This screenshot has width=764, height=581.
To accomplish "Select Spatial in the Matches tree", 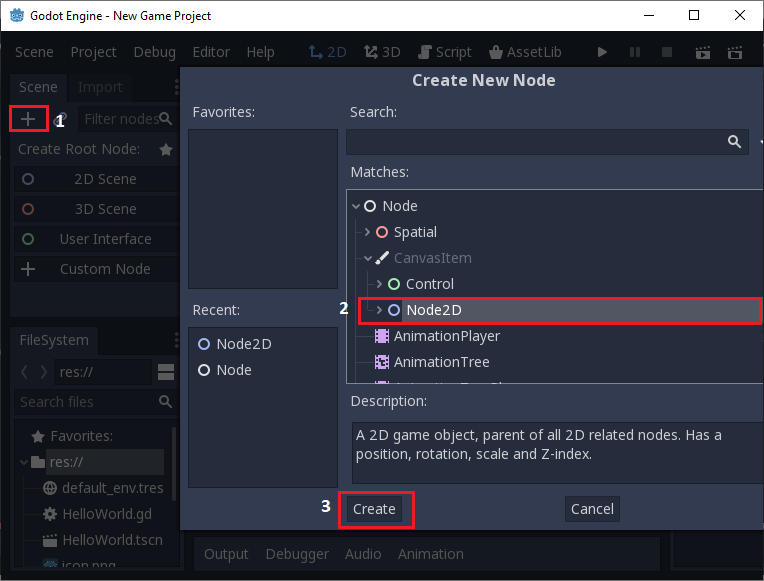I will pyautogui.click(x=415, y=232).
